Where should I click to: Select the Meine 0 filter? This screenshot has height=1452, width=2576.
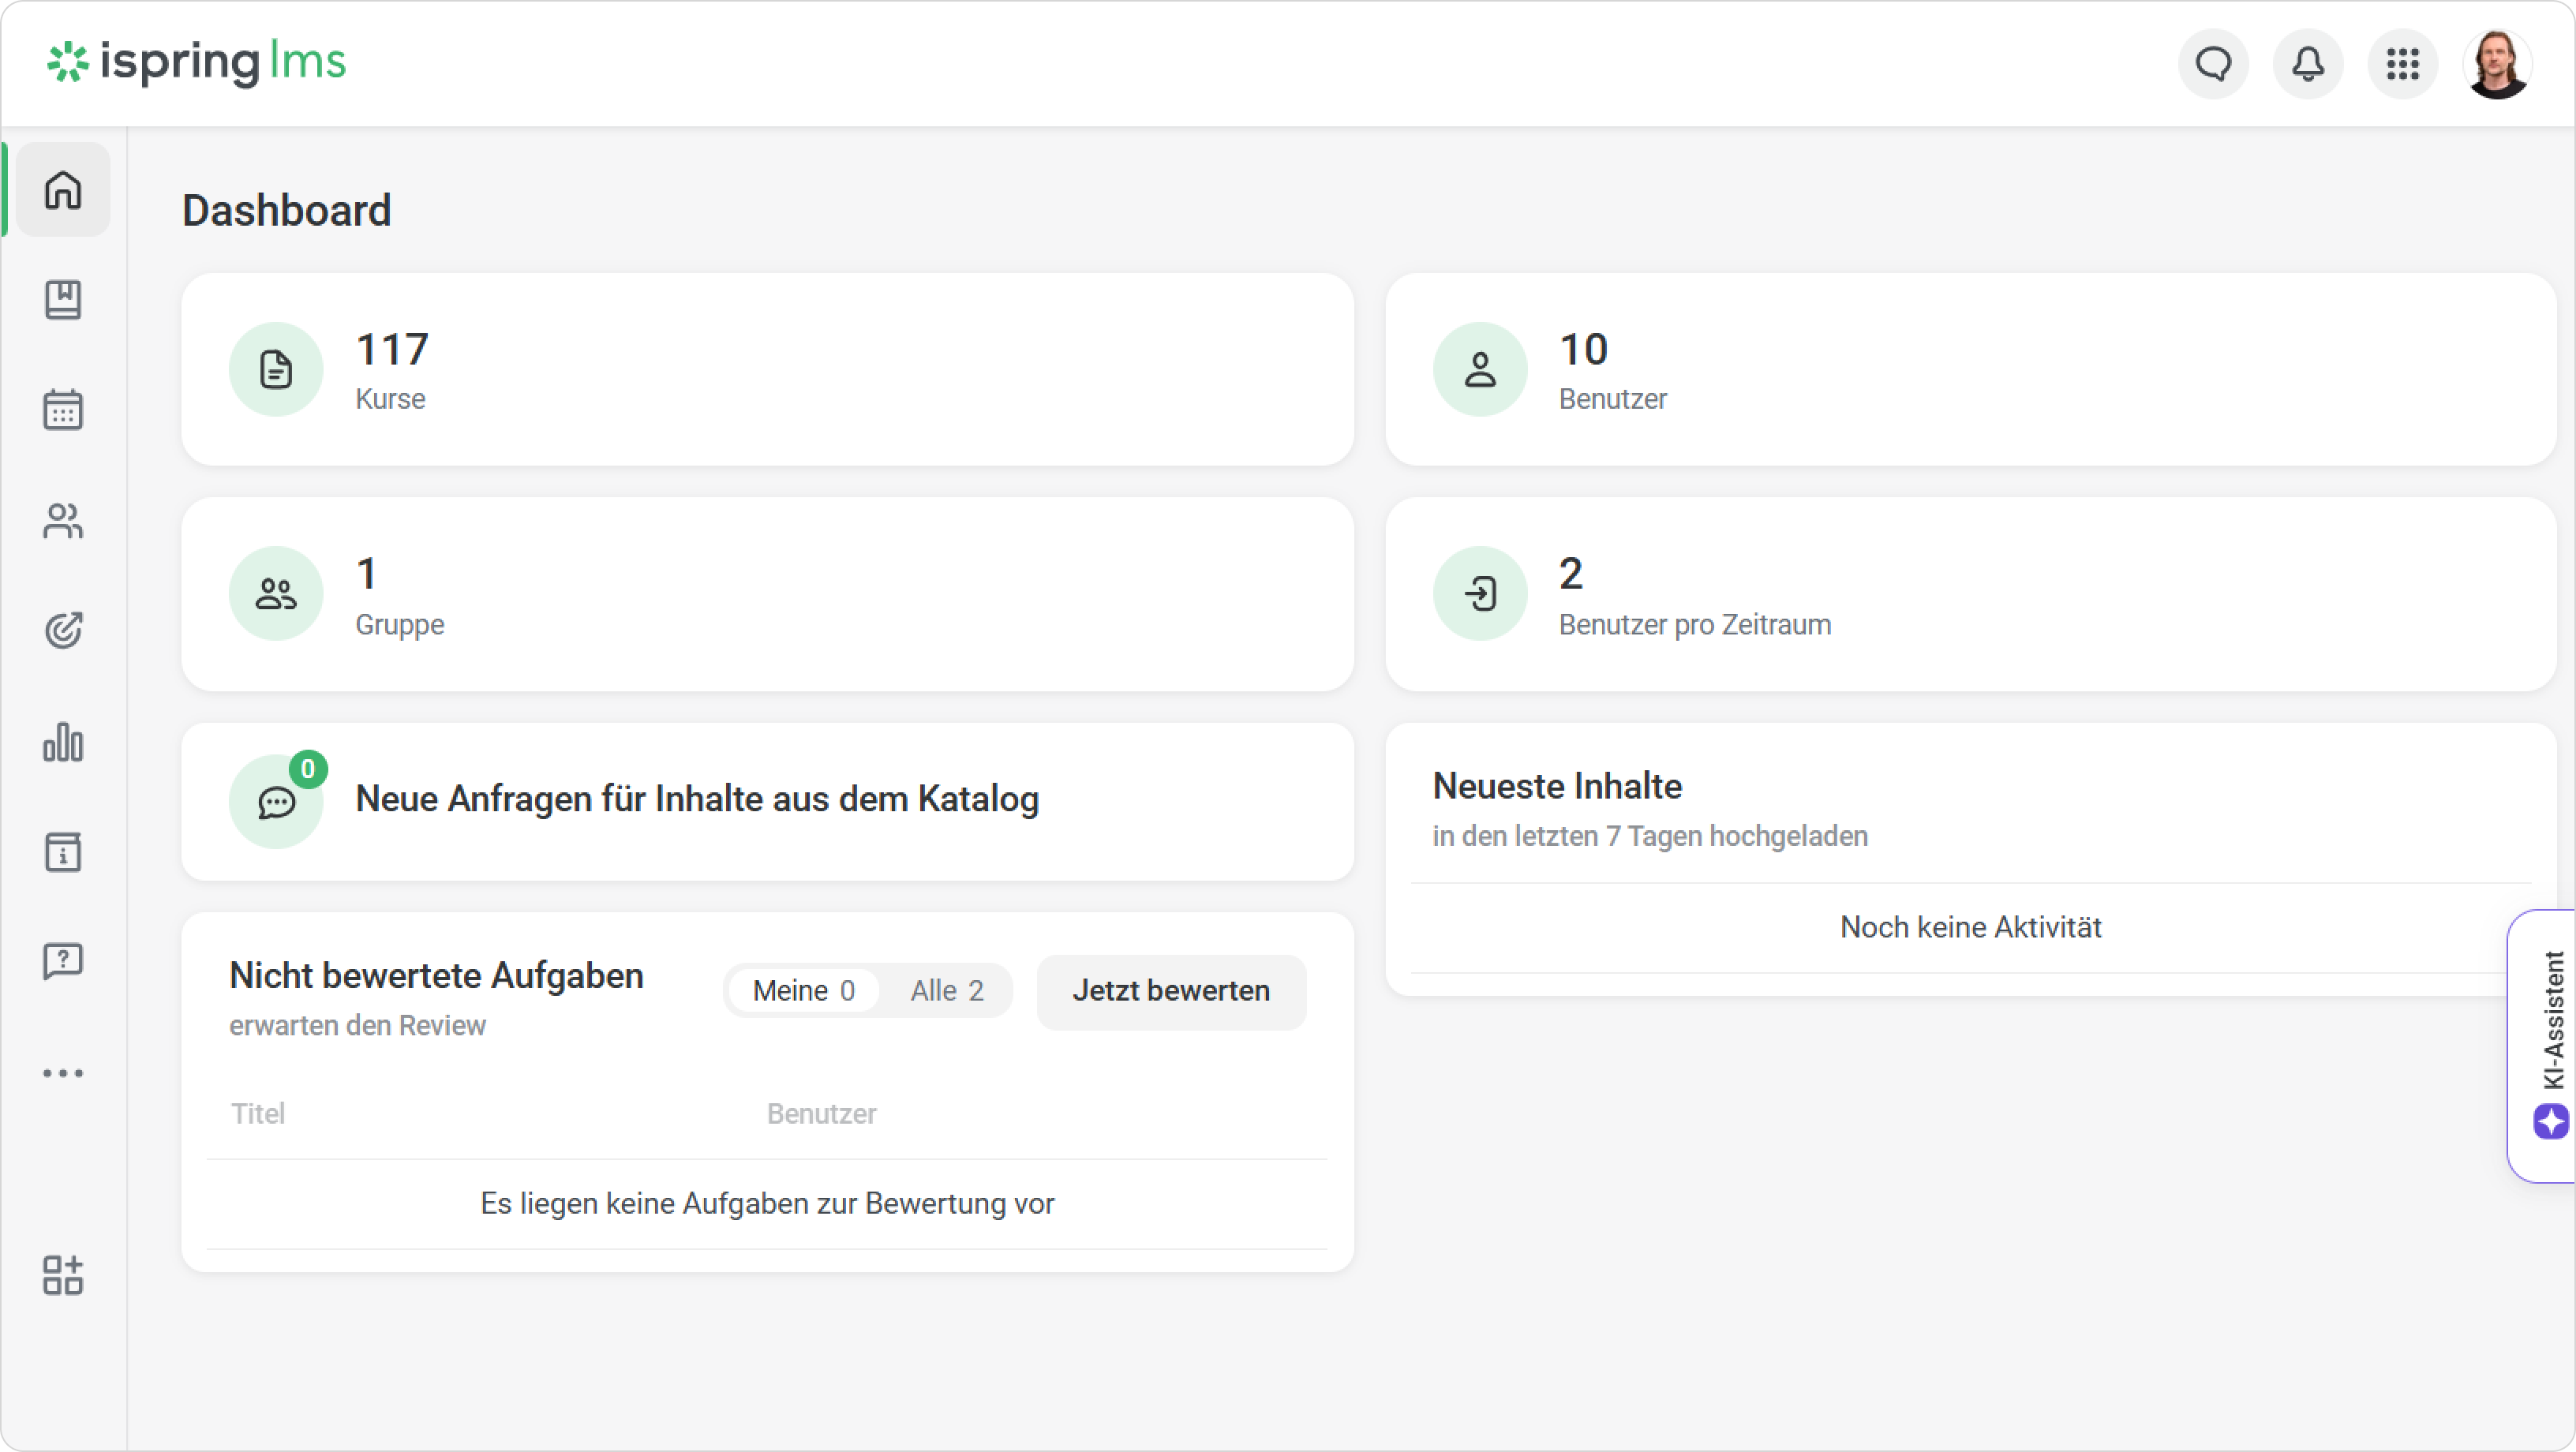803,991
